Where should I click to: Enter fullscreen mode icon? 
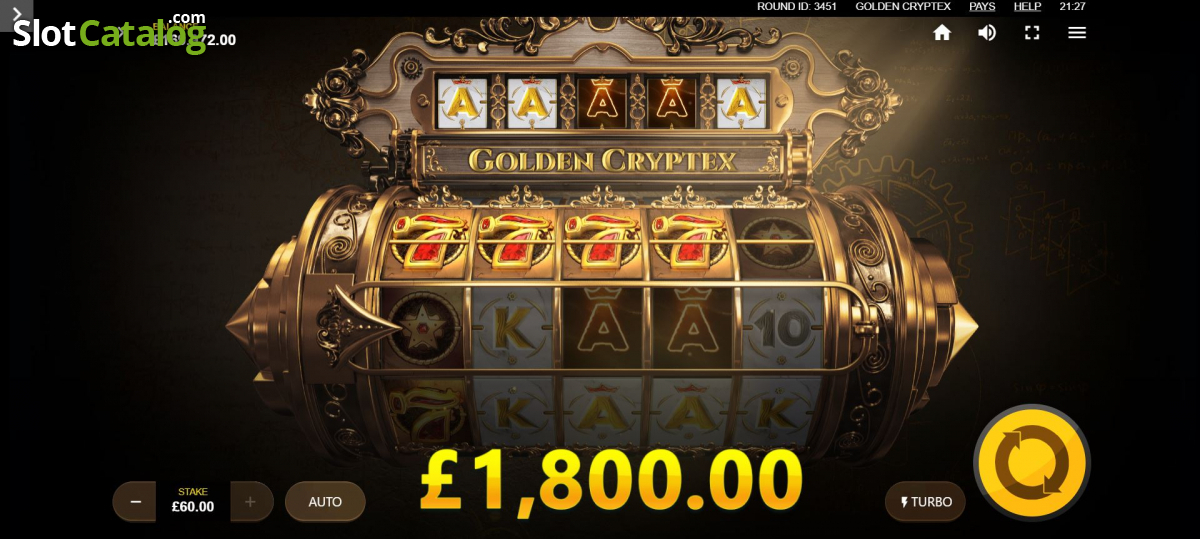[x=1032, y=32]
